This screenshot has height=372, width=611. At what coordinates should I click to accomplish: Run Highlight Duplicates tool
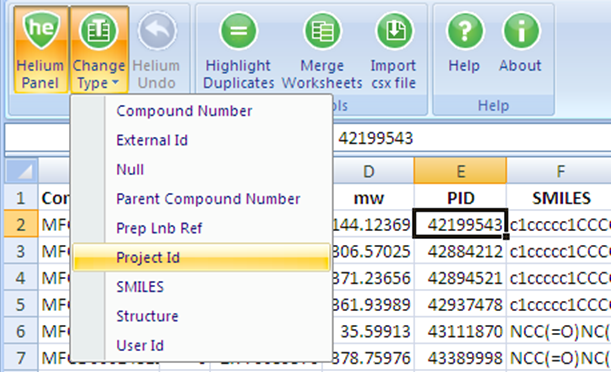point(238,50)
